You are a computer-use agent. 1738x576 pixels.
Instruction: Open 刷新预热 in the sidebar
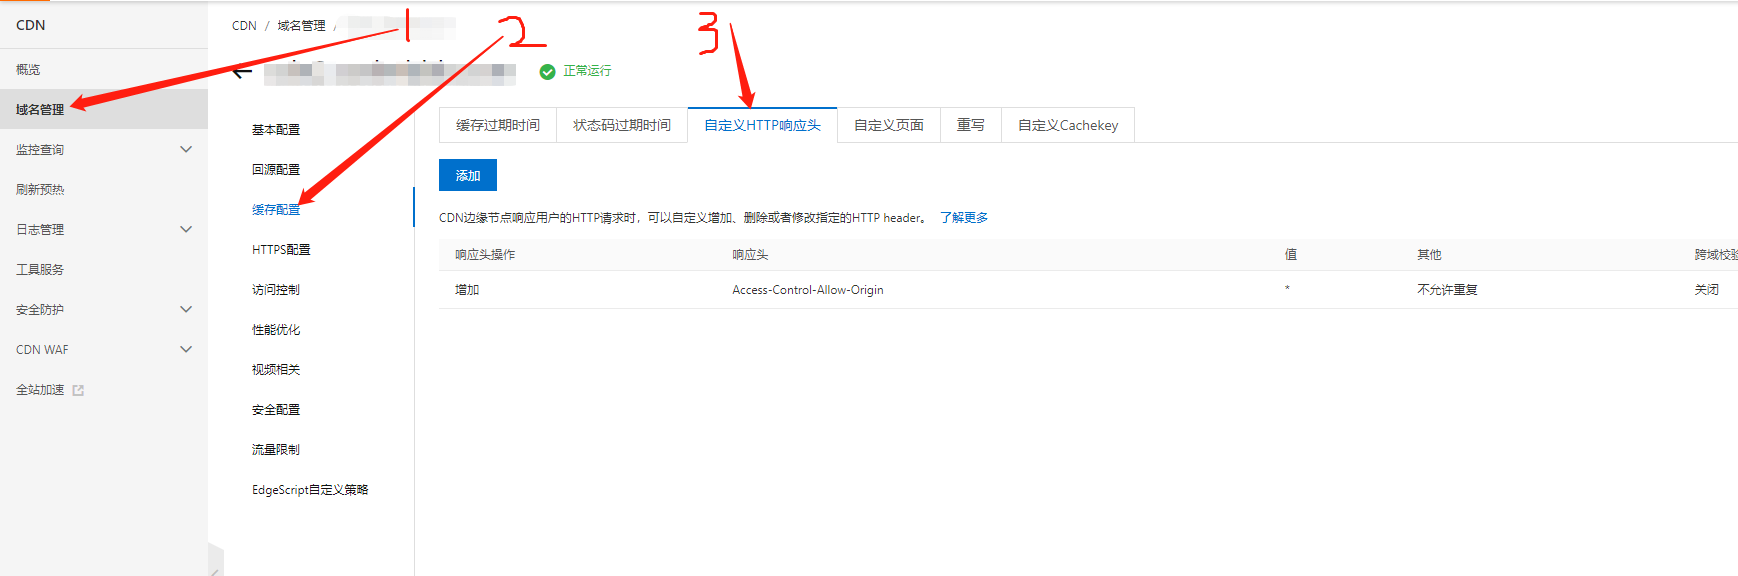click(x=40, y=189)
